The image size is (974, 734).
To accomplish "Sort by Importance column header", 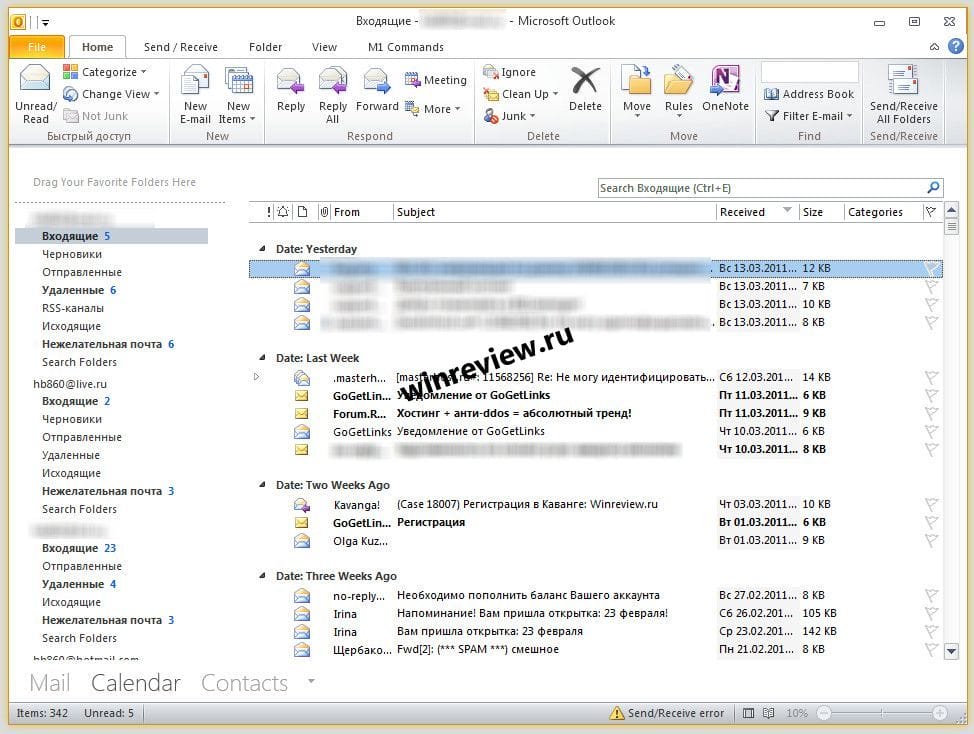I will click(268, 212).
